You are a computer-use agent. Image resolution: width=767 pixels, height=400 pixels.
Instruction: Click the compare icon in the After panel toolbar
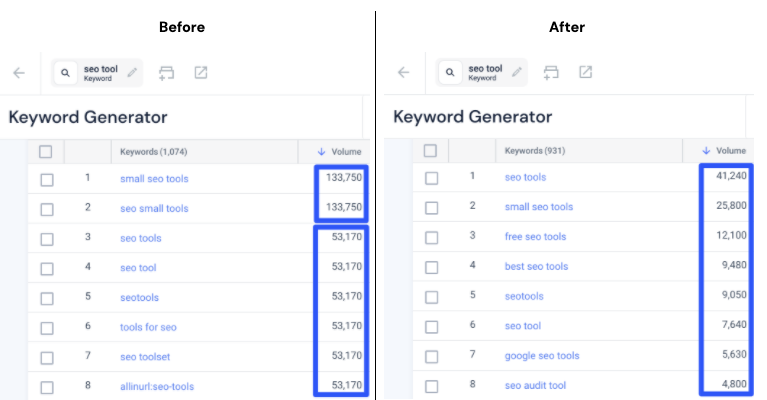point(551,72)
